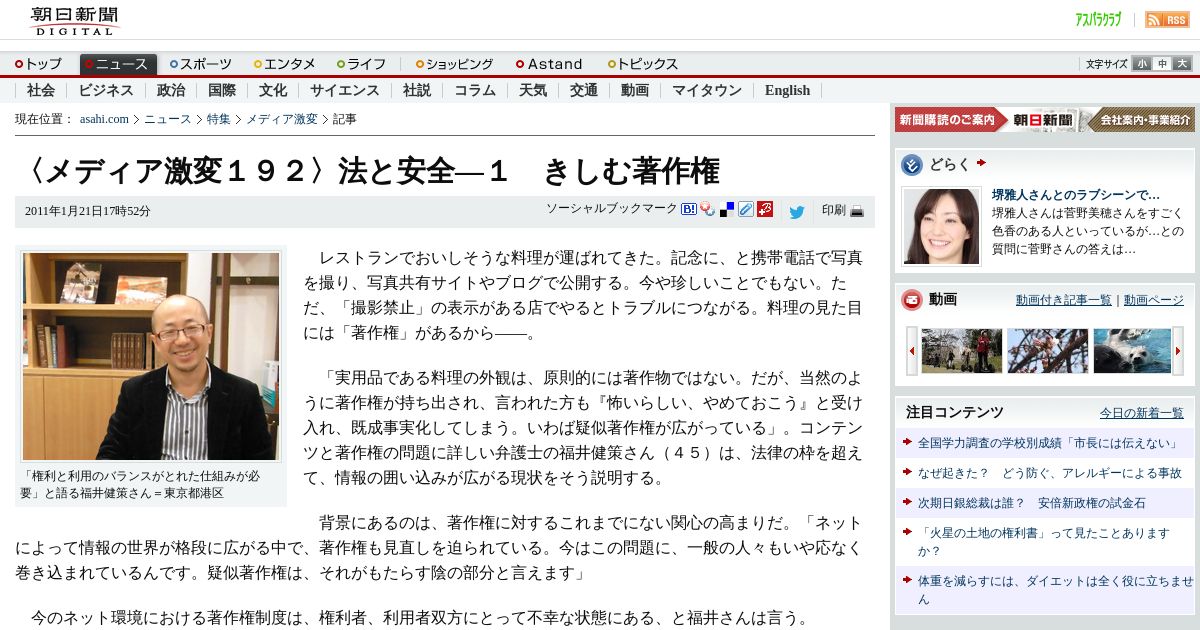The image size is (1200, 630).
Task: Follow the 特集 breadcrumb link
Action: [x=218, y=119]
